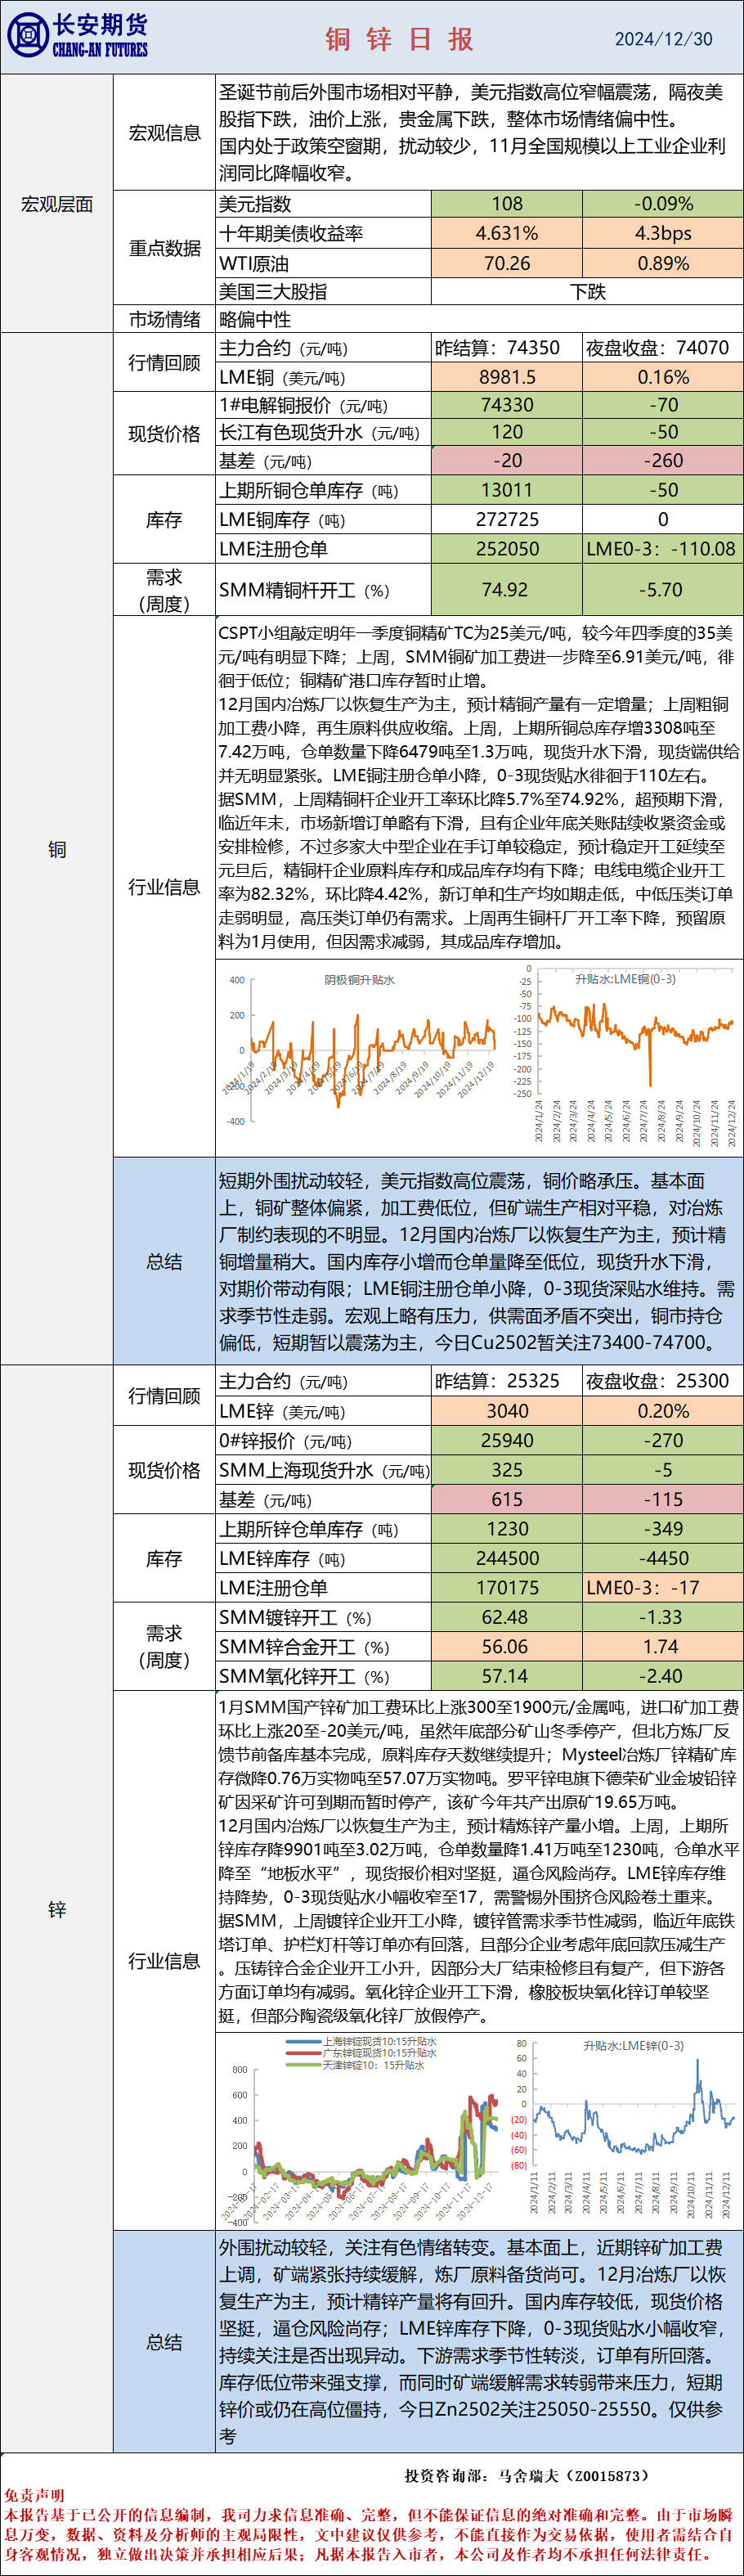
Task: Click the 投资咨询部：马舍瑞夫 credit line
Action: coord(527,2476)
